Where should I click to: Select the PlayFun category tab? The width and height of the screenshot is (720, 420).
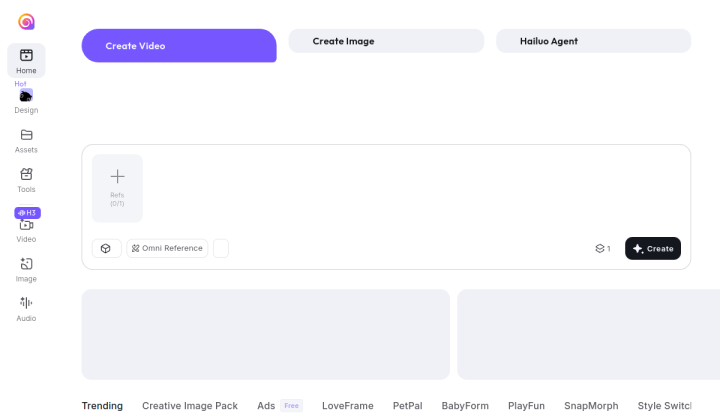point(526,406)
